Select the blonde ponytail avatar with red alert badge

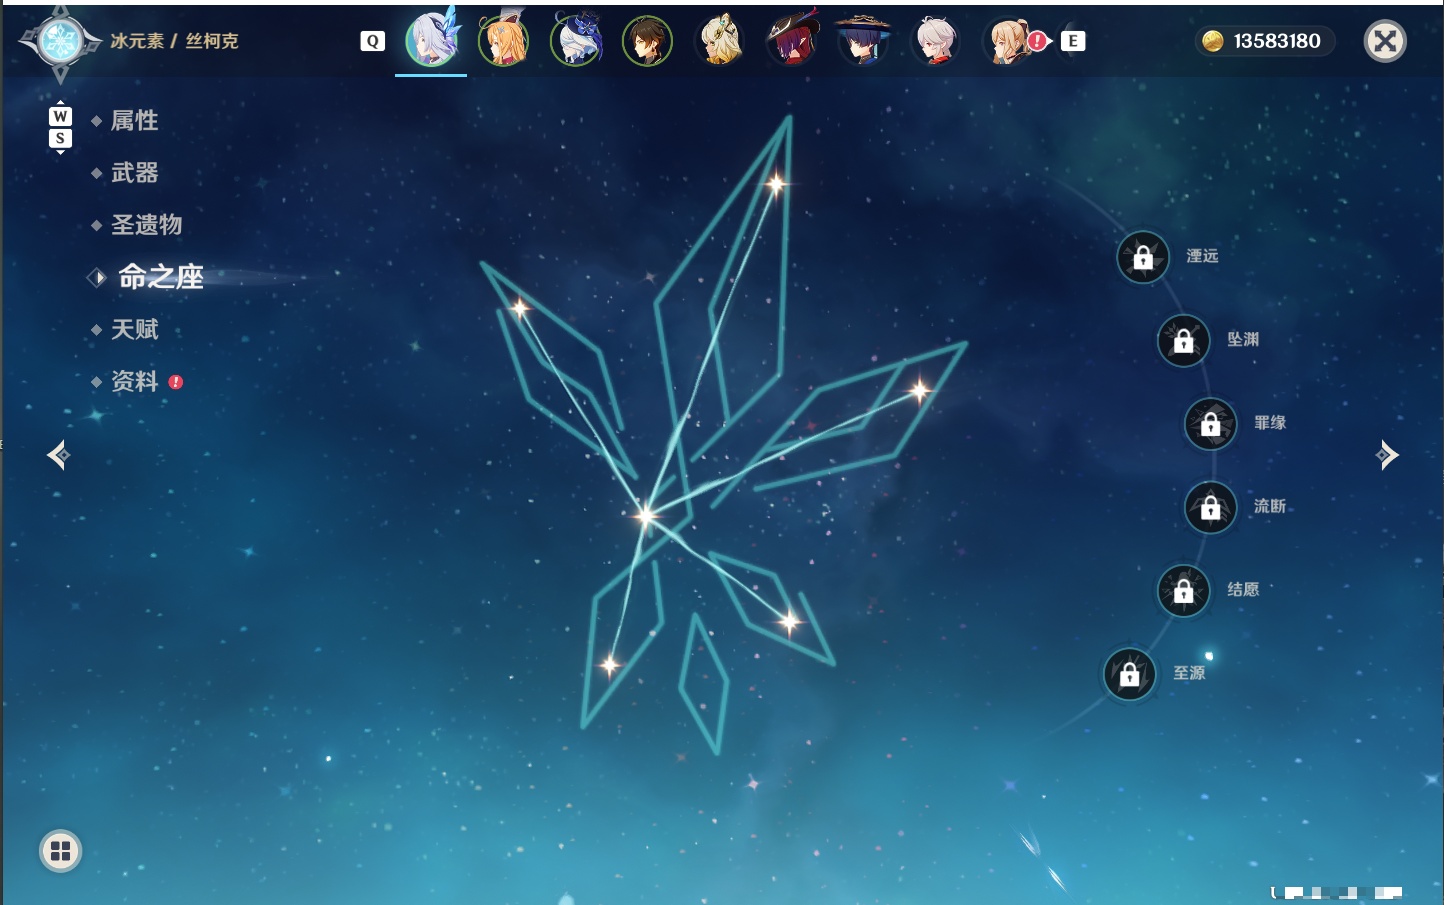[1010, 40]
